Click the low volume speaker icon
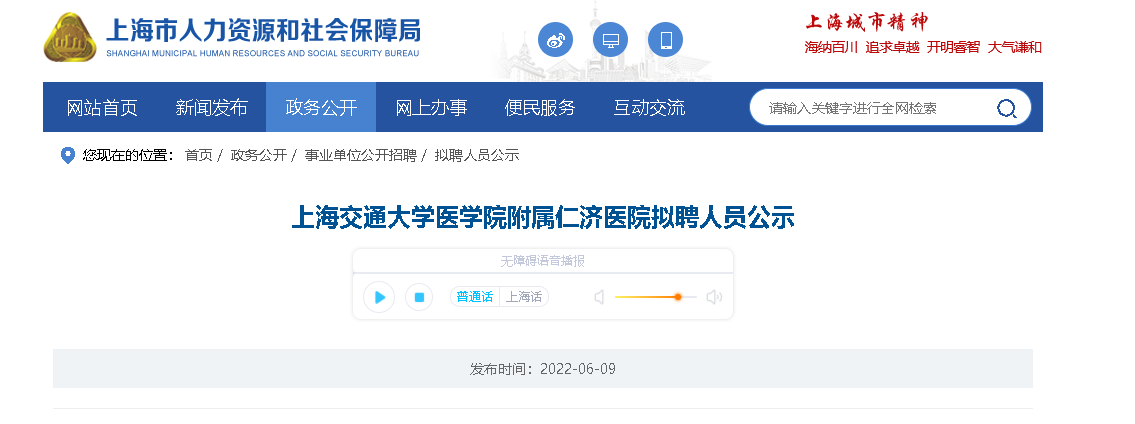 (x=599, y=297)
